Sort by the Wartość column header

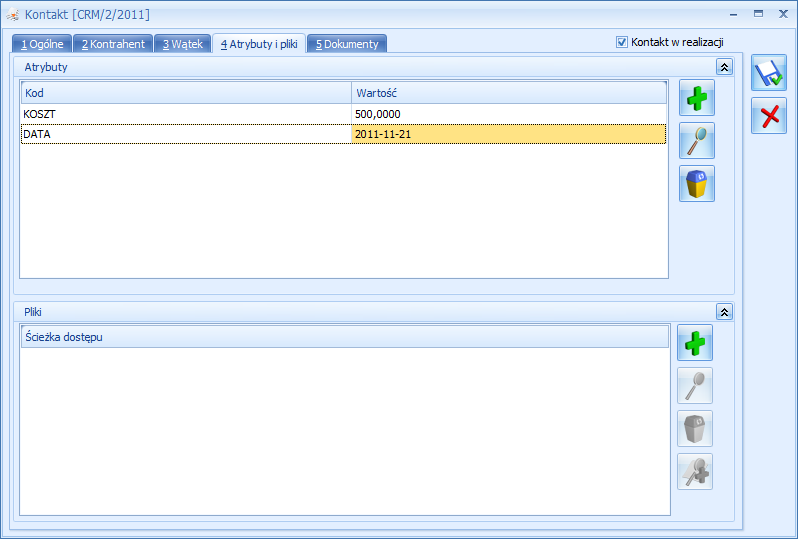pyautogui.click(x=509, y=93)
